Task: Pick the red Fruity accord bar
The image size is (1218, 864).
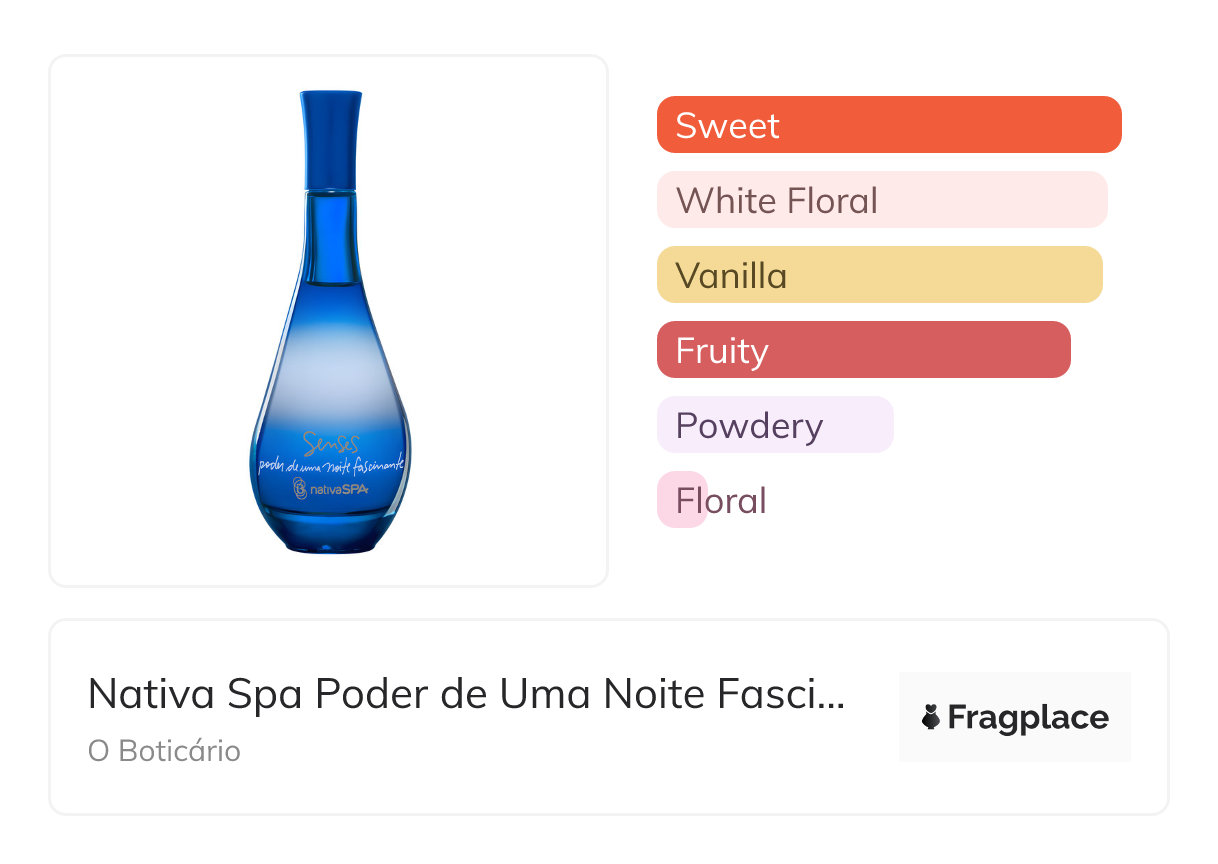Action: 864,350
